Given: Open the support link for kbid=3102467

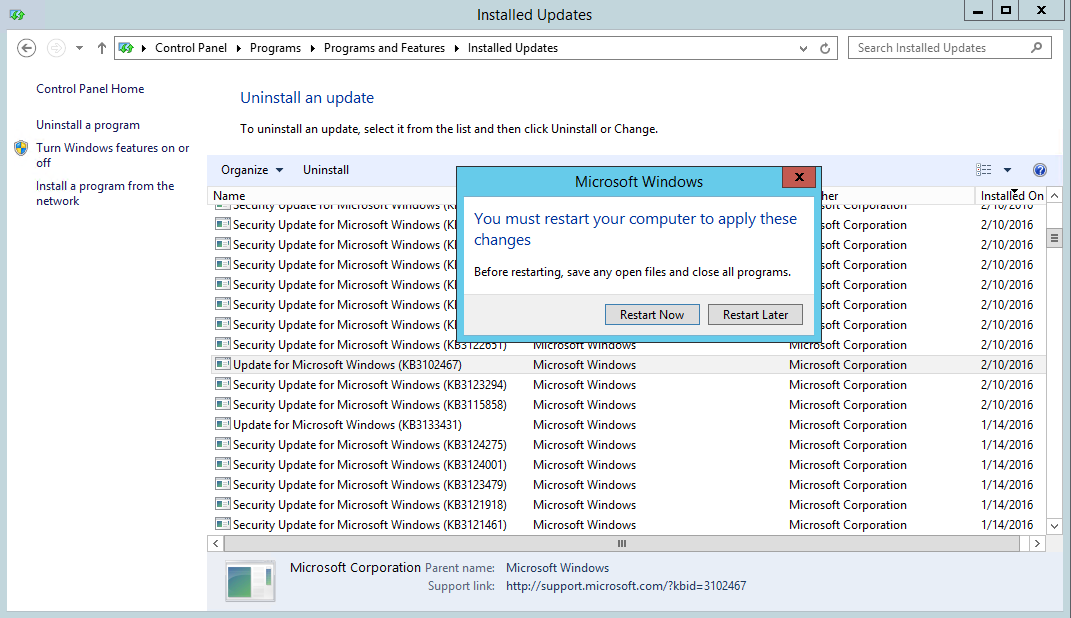Looking at the screenshot, I should point(626,586).
